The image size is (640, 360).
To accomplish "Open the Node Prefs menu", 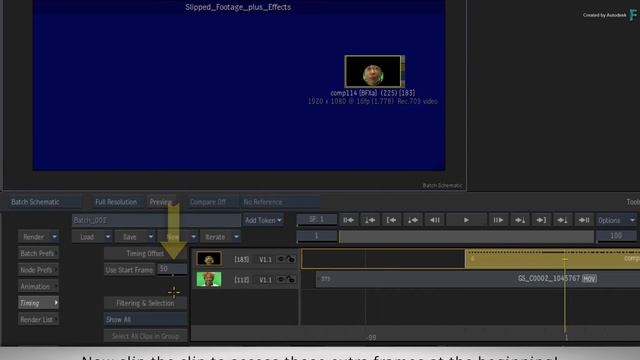I will point(38,270).
